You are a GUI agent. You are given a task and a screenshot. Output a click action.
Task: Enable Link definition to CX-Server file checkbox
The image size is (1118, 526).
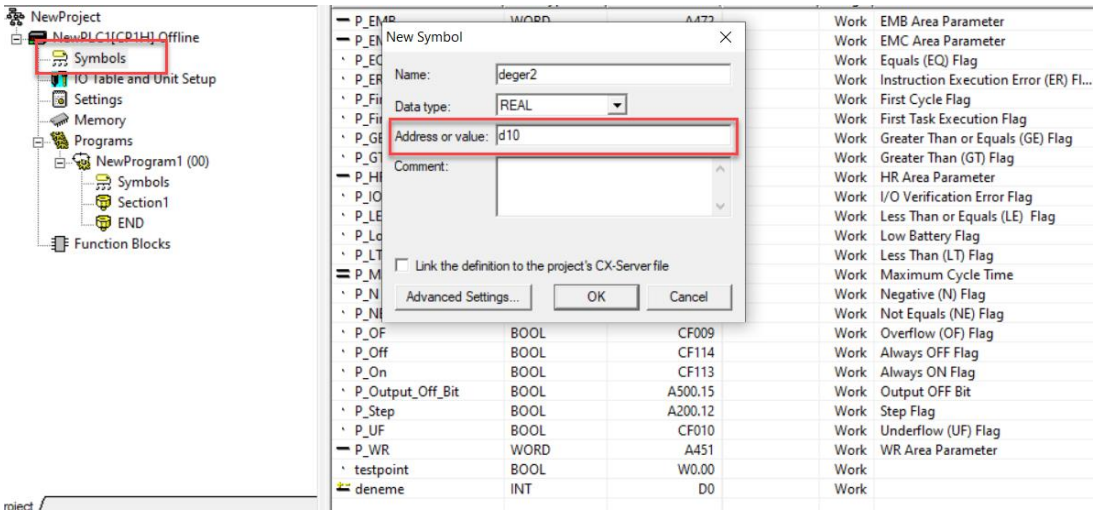point(402,266)
